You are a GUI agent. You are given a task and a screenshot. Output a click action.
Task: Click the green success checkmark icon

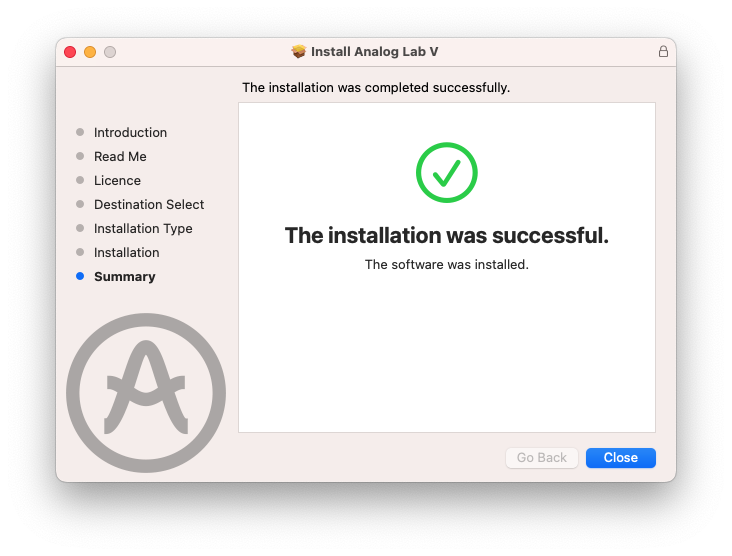pos(446,173)
